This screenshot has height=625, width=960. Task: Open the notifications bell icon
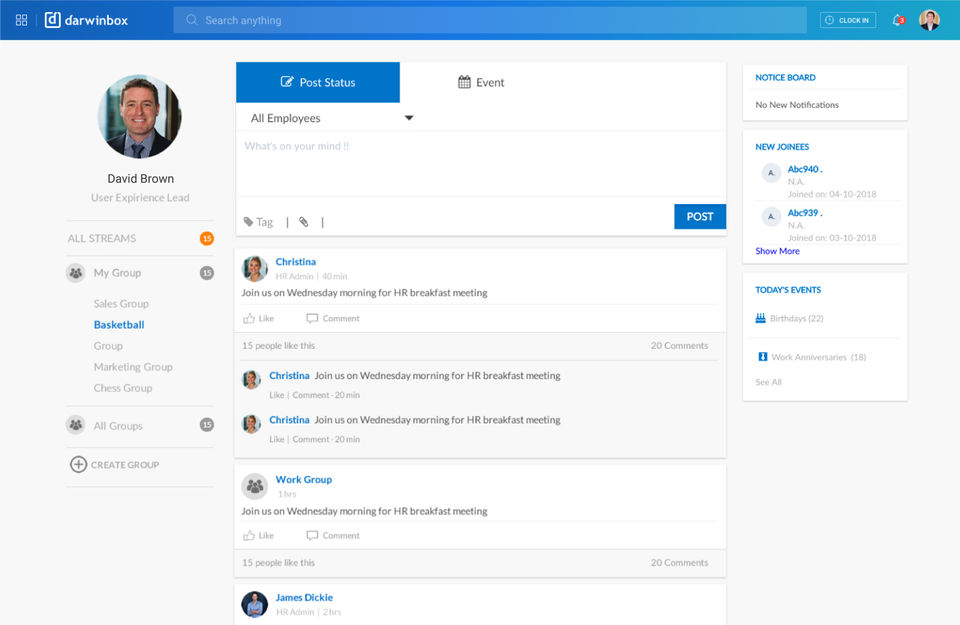898,20
